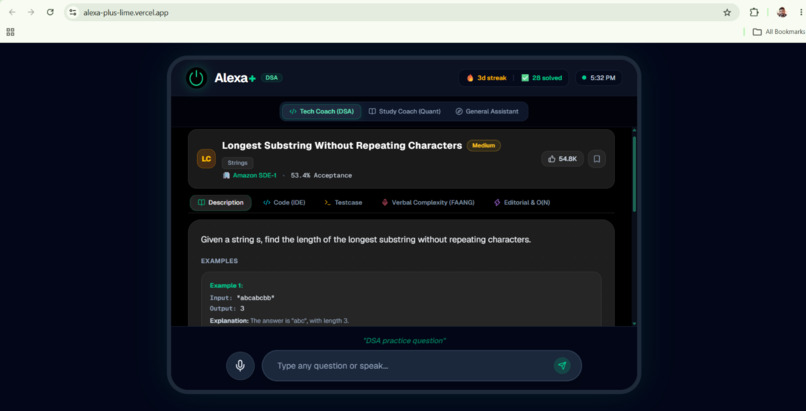Click the problem panel vertical scrollbar

point(634,175)
